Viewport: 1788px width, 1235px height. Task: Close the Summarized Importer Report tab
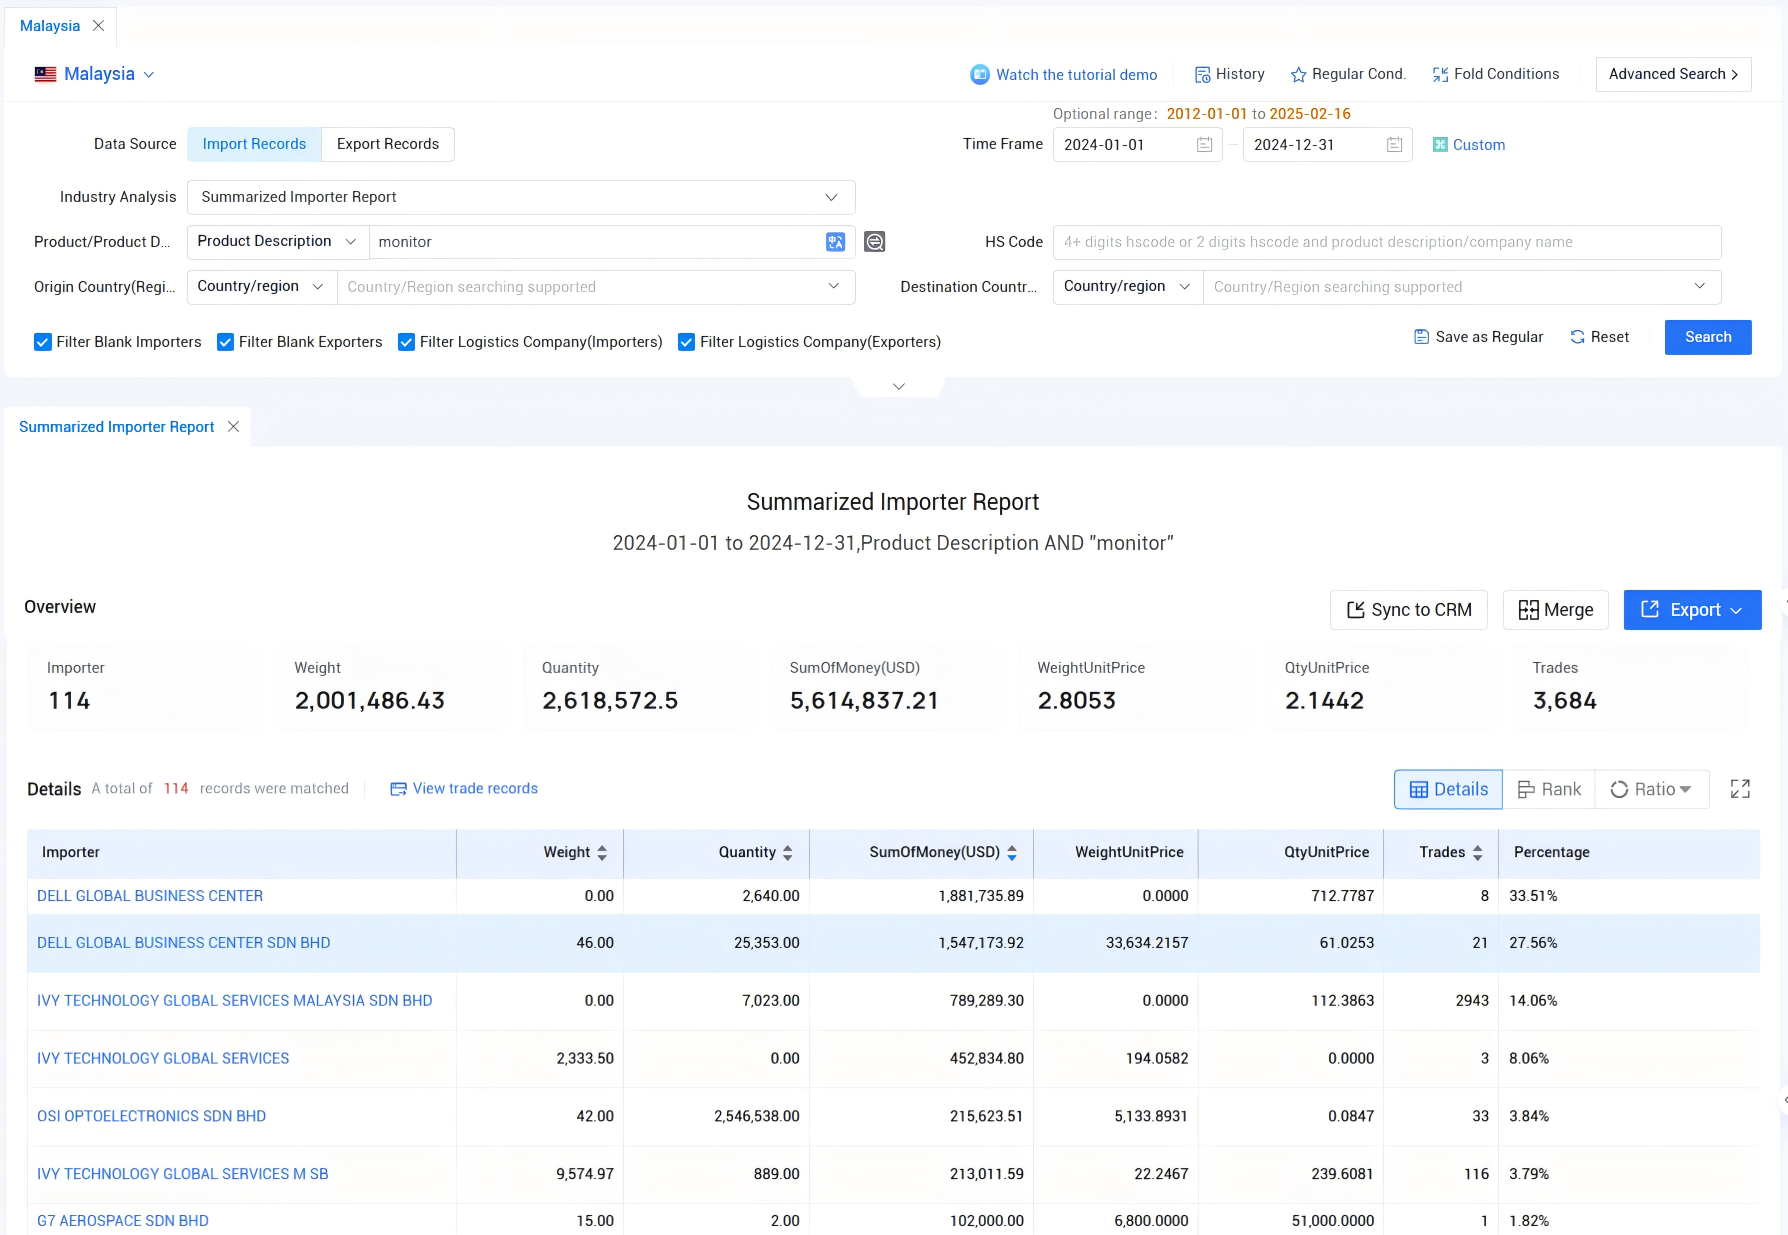pyautogui.click(x=233, y=427)
